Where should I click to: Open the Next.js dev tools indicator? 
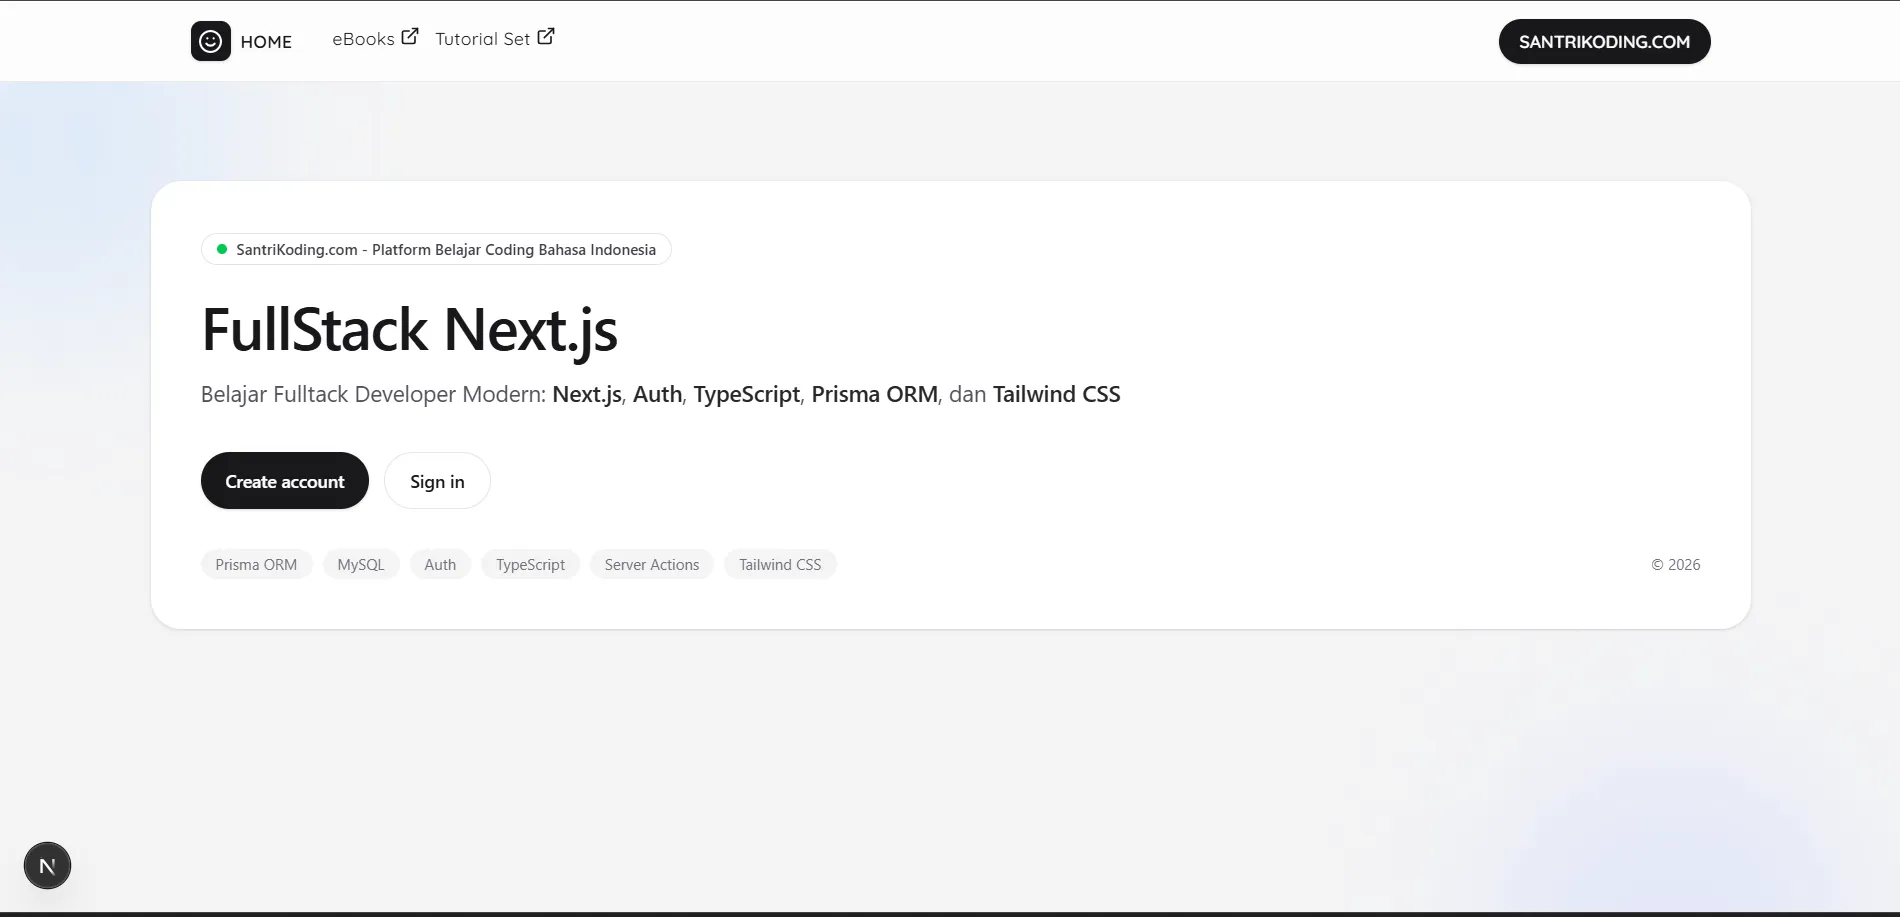(47, 865)
